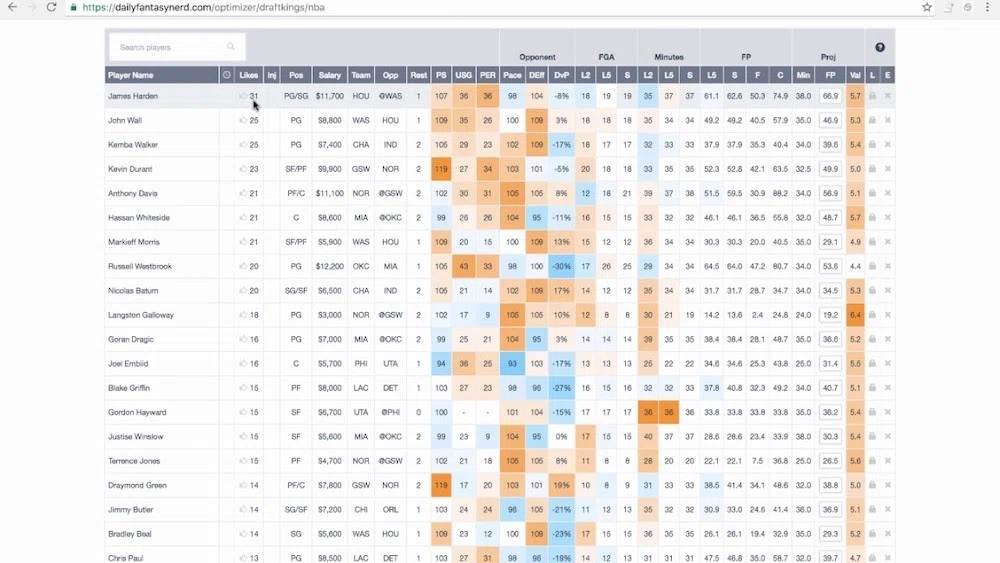
Task: Click the Draymond Green player name
Action: coord(137,485)
